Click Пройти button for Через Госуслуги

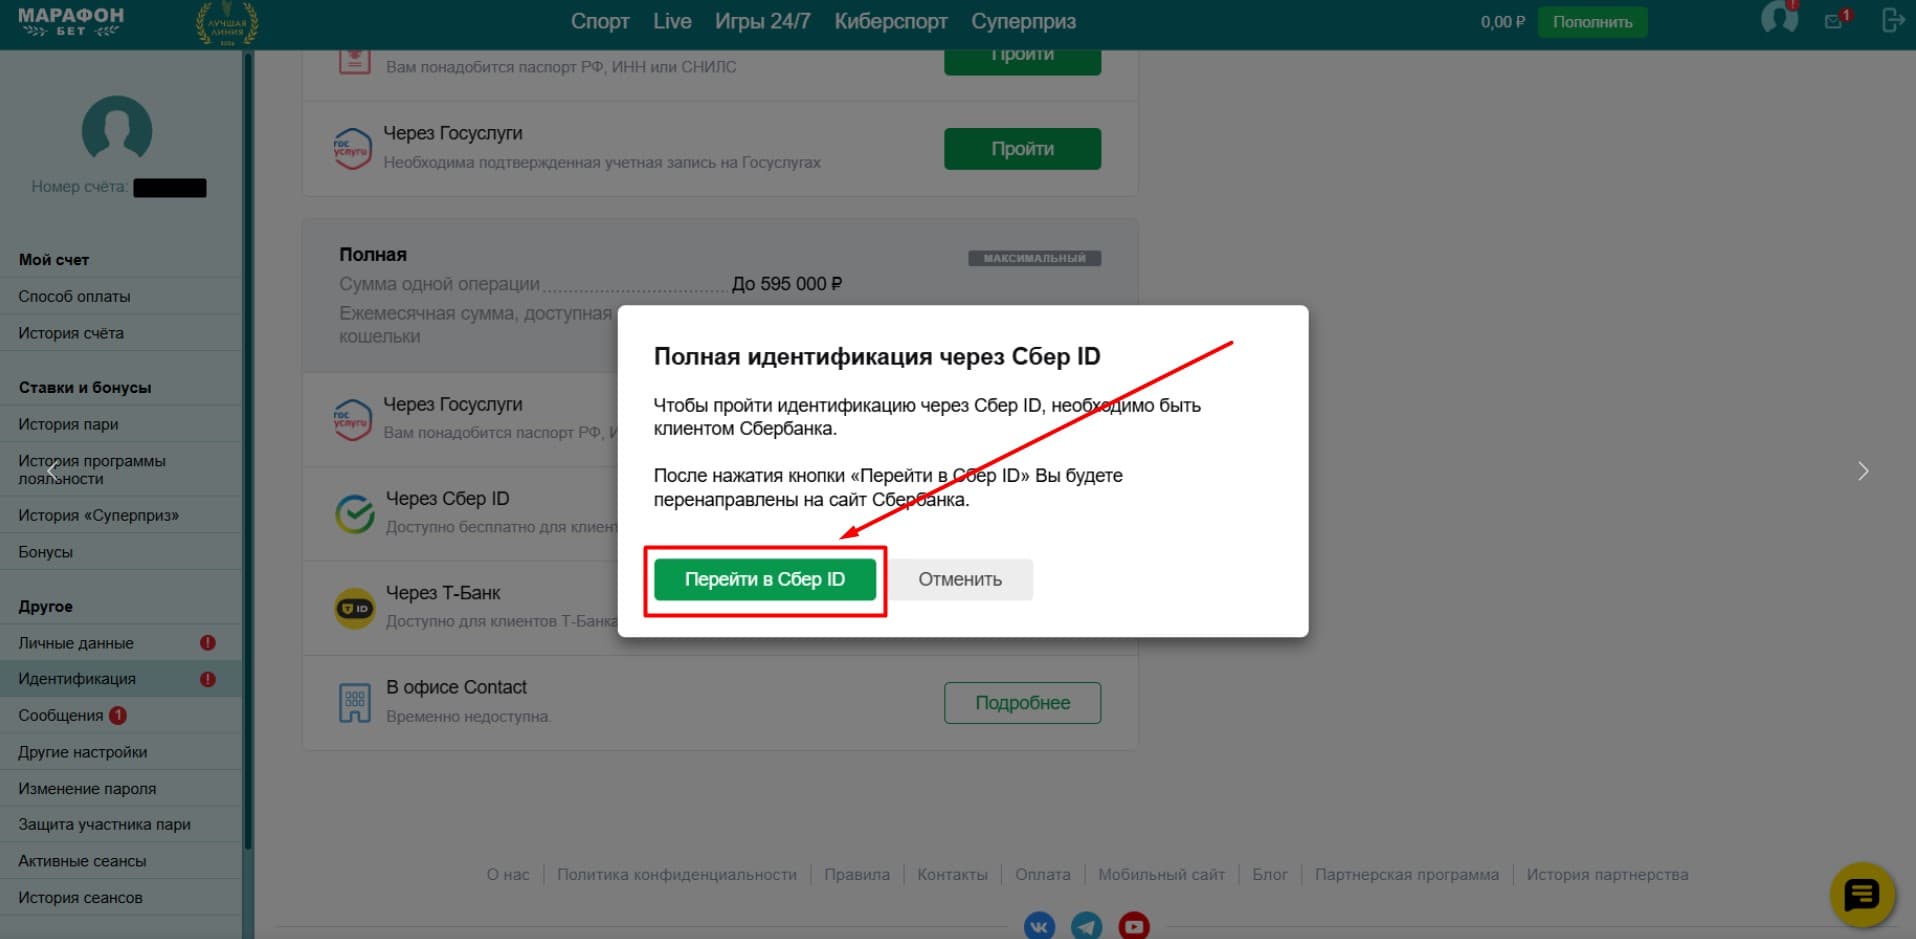[x=1022, y=148]
